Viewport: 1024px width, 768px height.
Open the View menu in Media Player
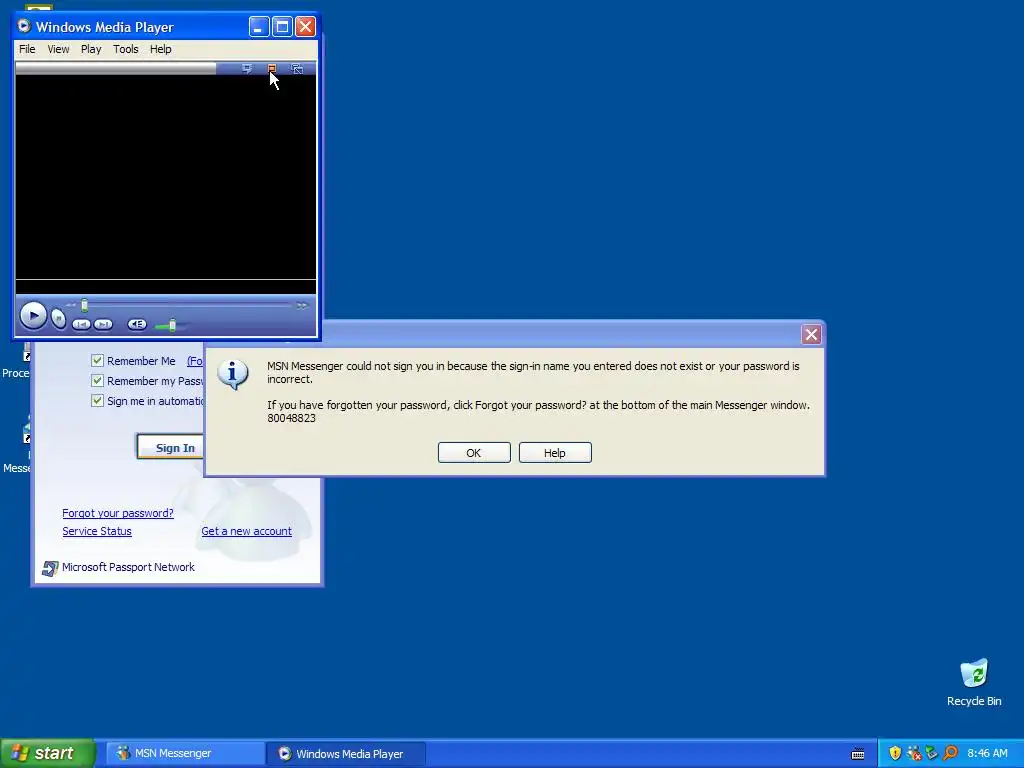click(x=58, y=49)
